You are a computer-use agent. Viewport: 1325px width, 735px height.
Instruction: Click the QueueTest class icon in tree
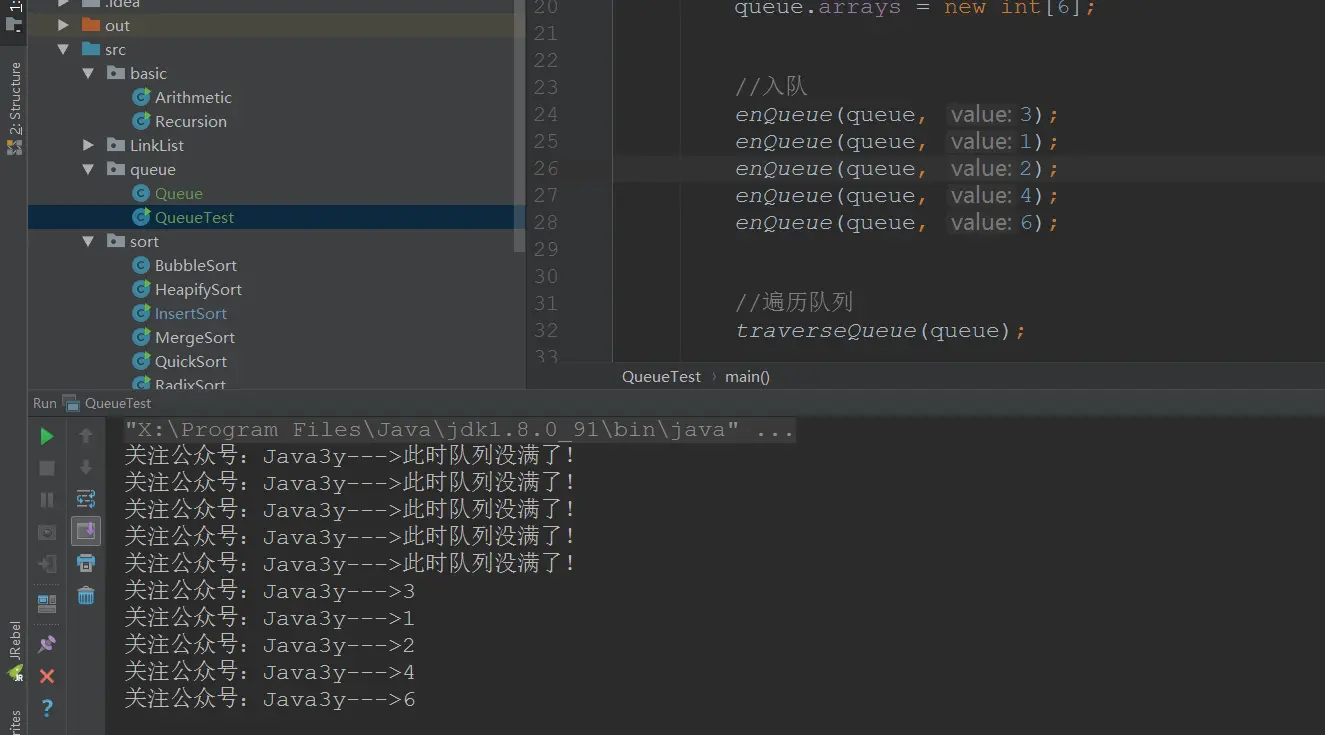pyautogui.click(x=141, y=217)
